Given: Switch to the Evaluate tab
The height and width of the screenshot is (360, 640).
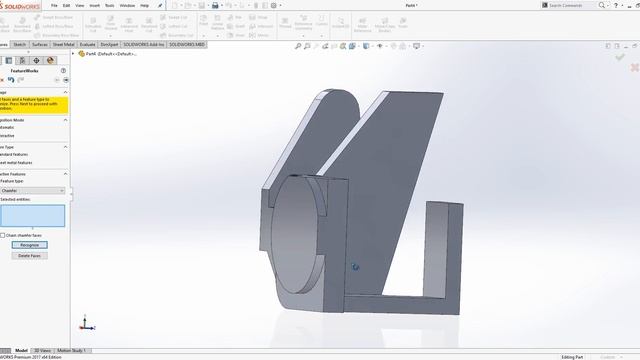Looking at the screenshot, I should pos(87,44).
